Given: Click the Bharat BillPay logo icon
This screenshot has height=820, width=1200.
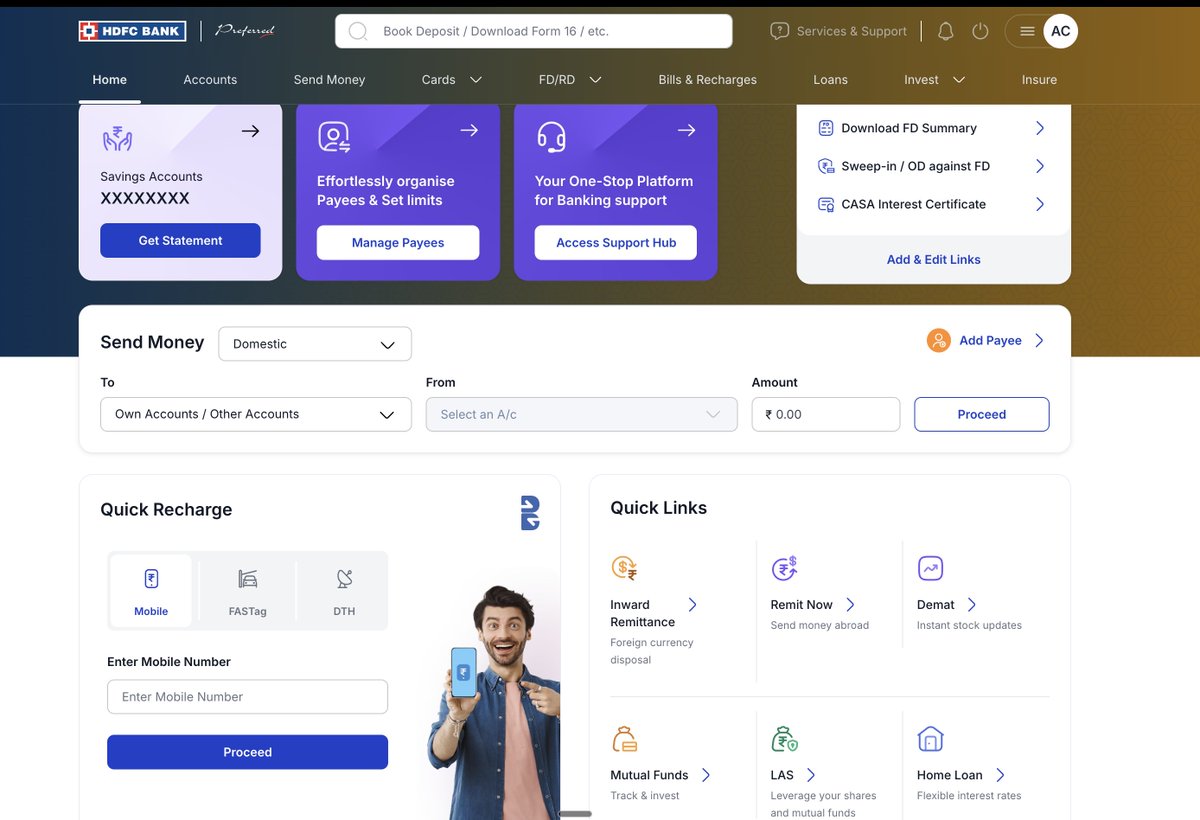Looking at the screenshot, I should [530, 512].
